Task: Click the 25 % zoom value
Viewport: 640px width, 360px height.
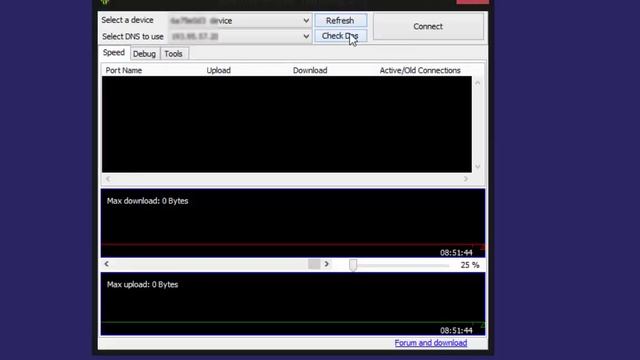Action: point(470,265)
